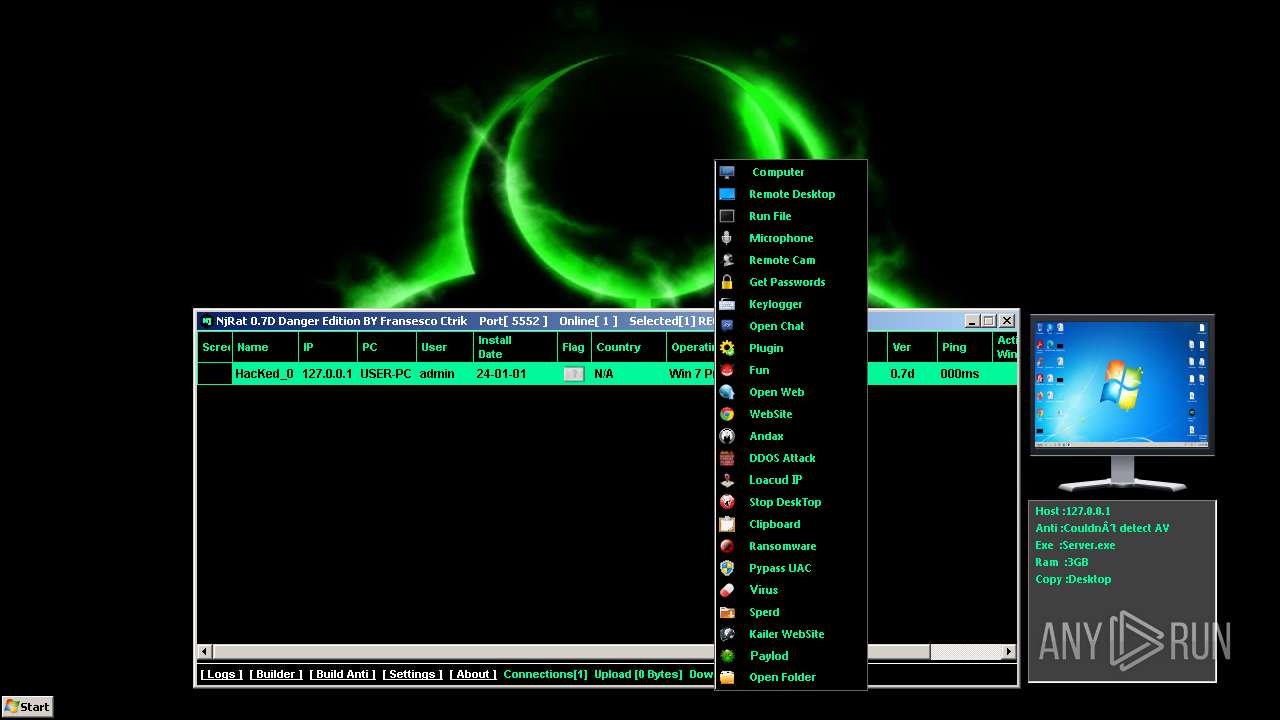Click the Clipboard icon
This screenshot has width=1280, height=720.
tap(727, 524)
